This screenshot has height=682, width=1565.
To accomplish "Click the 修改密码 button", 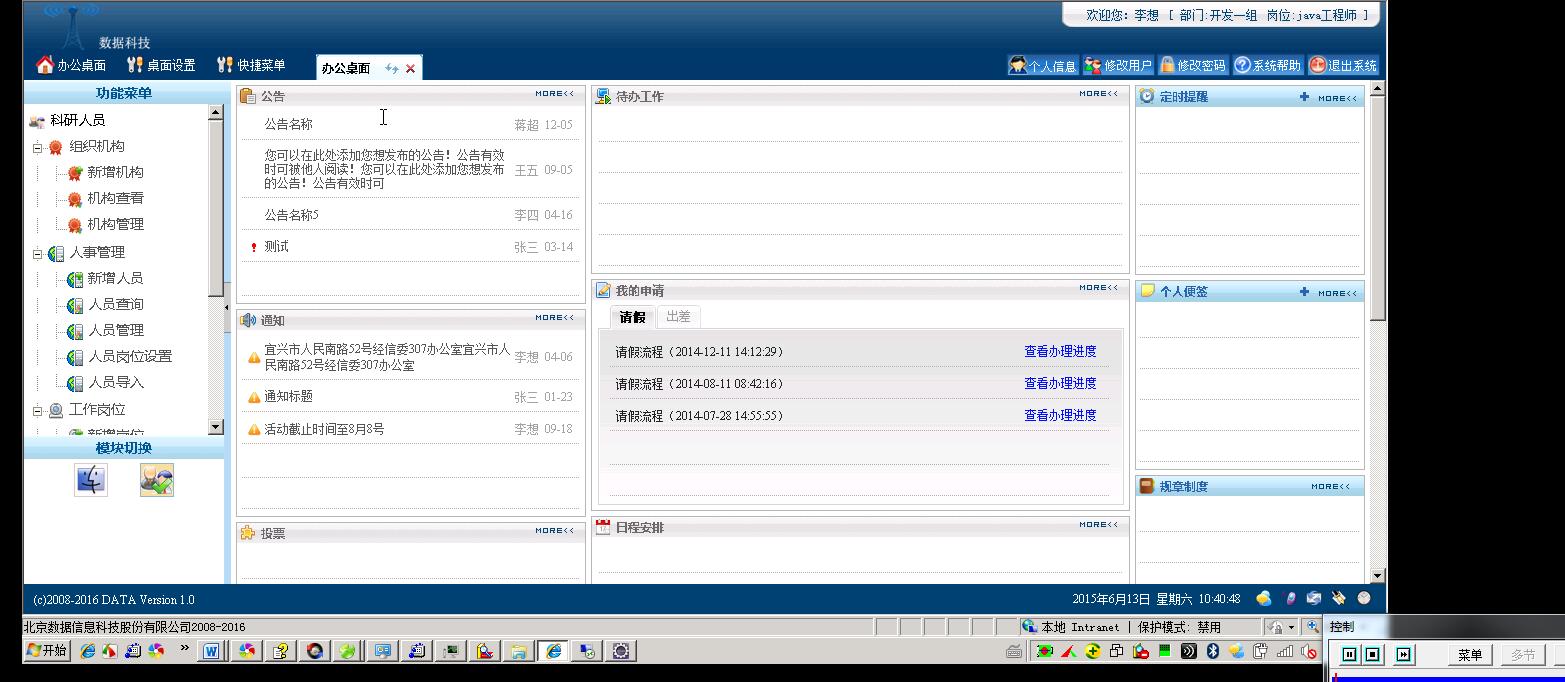I will [1192, 66].
